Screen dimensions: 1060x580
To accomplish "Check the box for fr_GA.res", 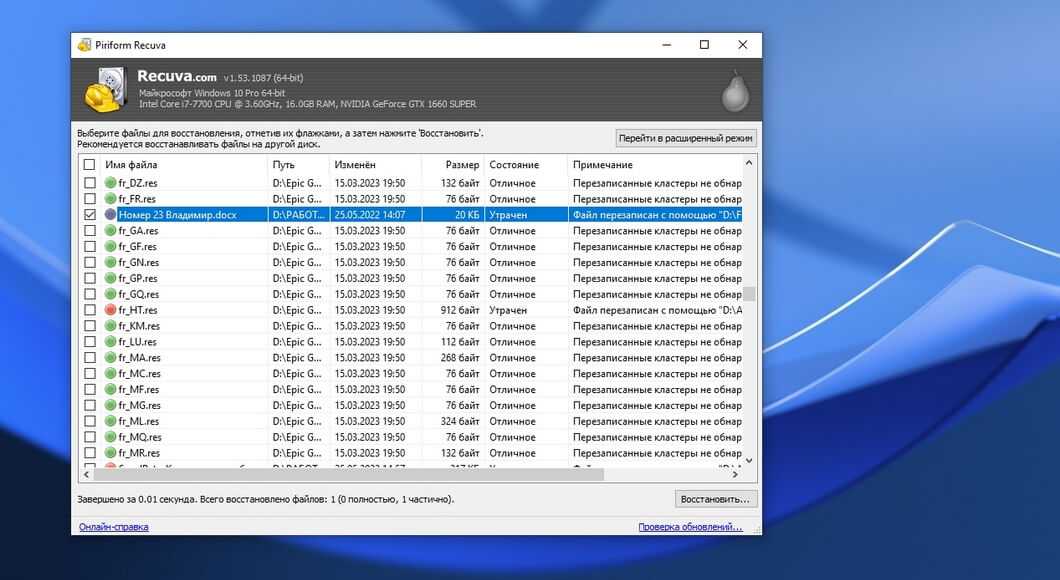I will tap(90, 231).
